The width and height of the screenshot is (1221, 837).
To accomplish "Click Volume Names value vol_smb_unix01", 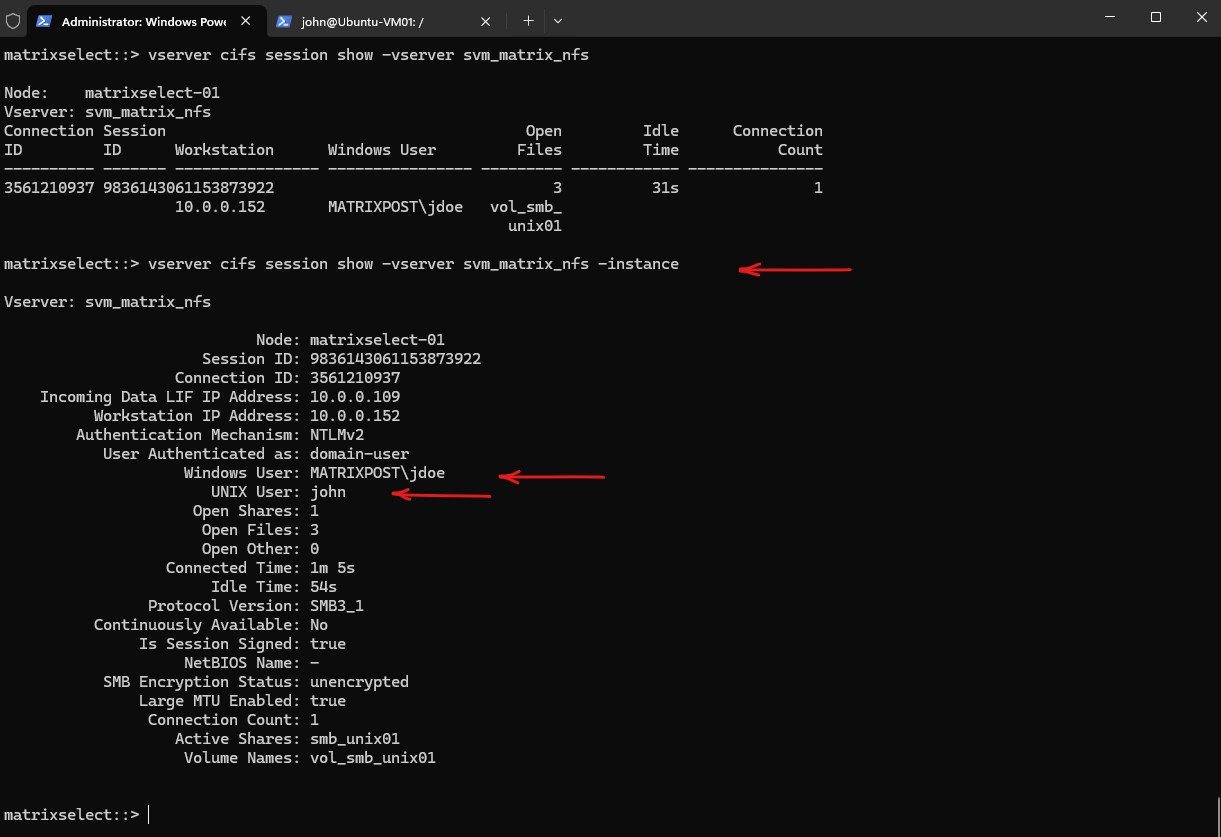I will click(373, 758).
